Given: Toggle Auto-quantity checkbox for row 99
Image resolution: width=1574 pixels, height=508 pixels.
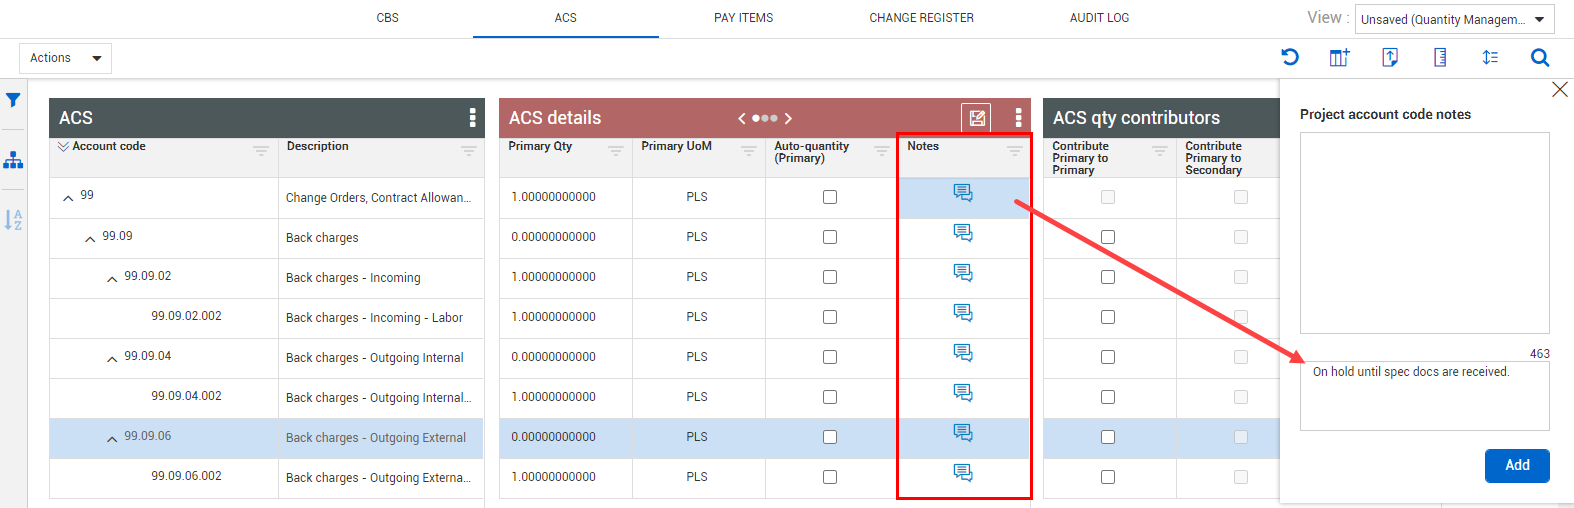Looking at the screenshot, I should (x=830, y=197).
